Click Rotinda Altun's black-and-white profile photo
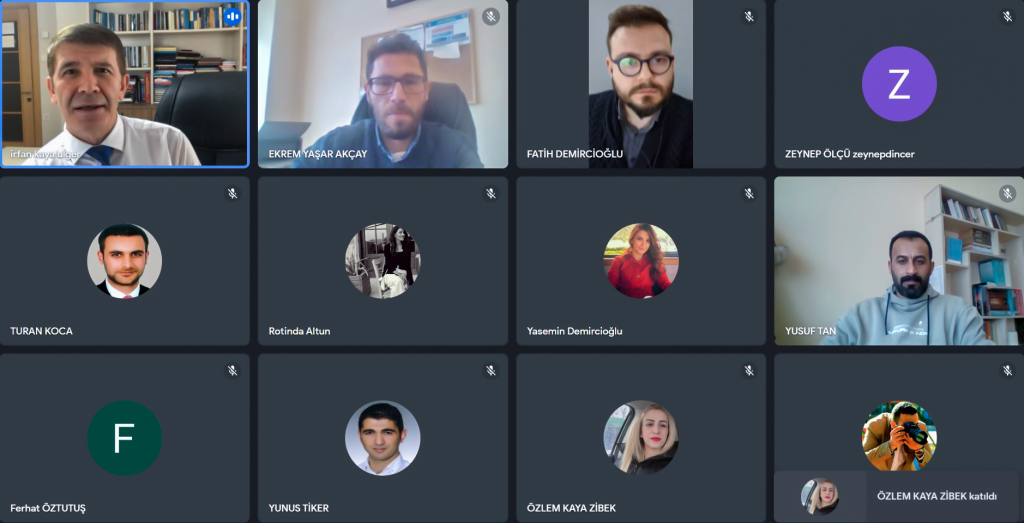Image resolution: width=1024 pixels, height=523 pixels. pos(383,261)
